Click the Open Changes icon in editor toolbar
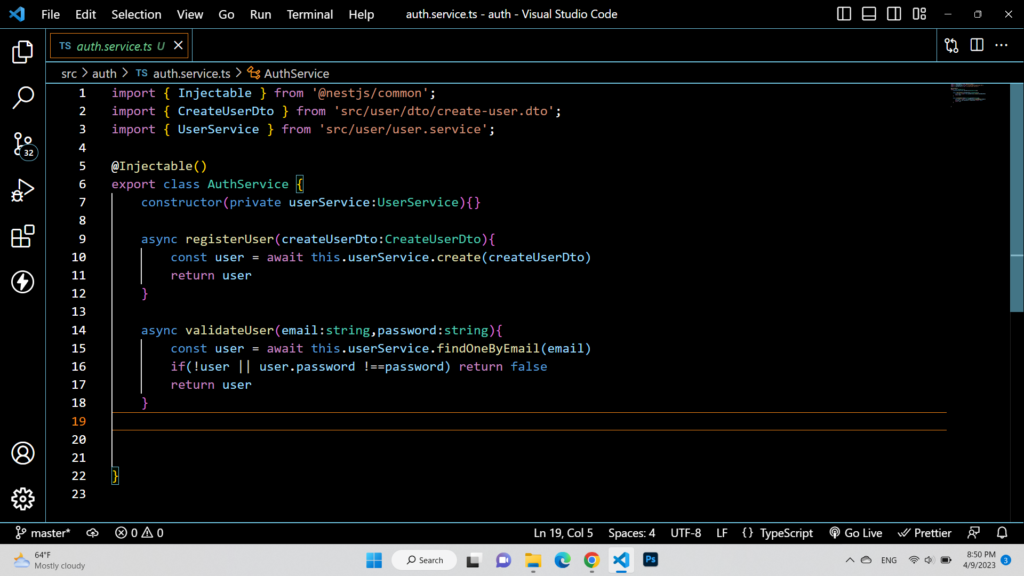The width and height of the screenshot is (1024, 576). click(952, 45)
